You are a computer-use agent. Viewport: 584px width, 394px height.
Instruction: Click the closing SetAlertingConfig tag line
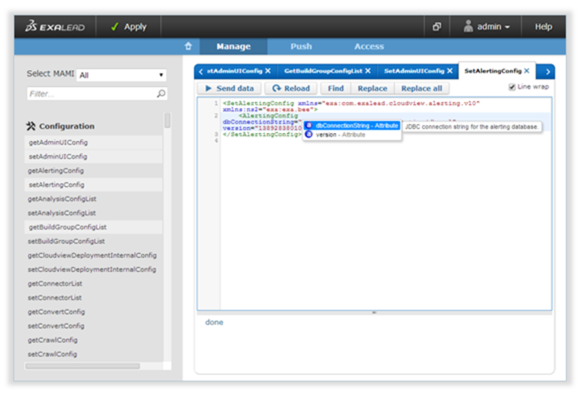262,134
